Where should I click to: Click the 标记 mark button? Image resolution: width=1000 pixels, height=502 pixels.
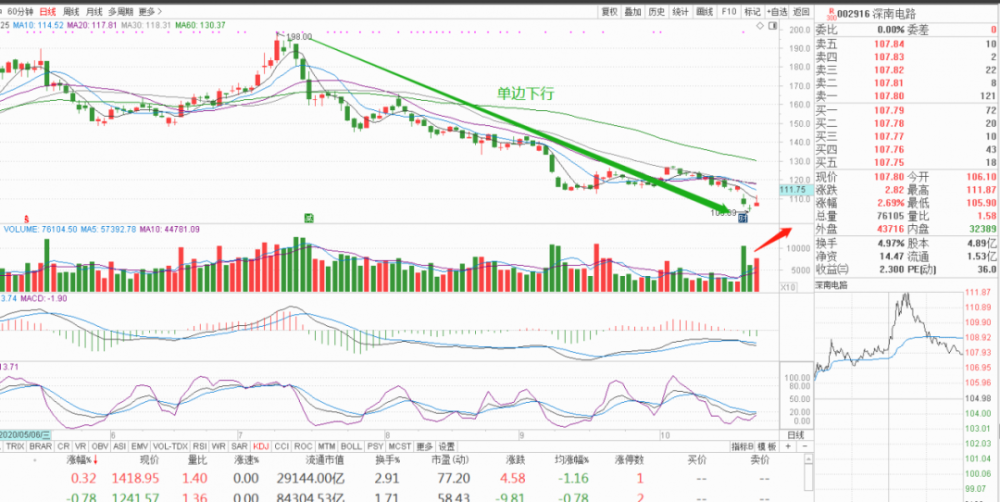(x=753, y=11)
